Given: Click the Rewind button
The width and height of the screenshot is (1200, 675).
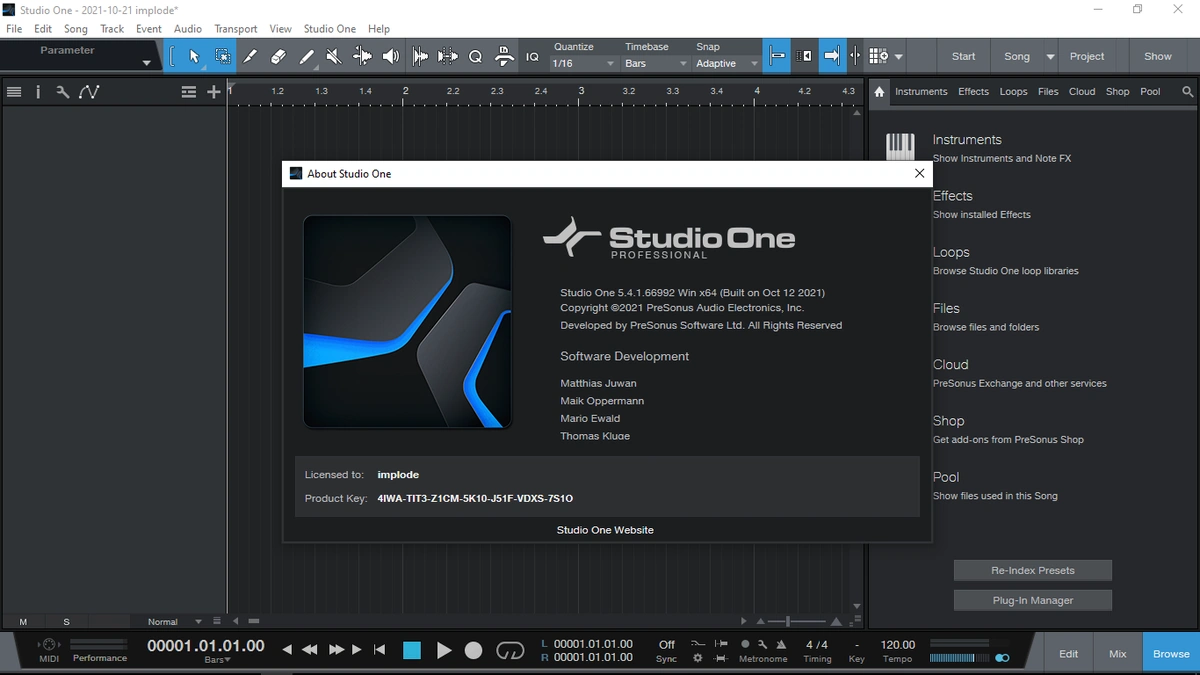Looking at the screenshot, I should (x=309, y=650).
